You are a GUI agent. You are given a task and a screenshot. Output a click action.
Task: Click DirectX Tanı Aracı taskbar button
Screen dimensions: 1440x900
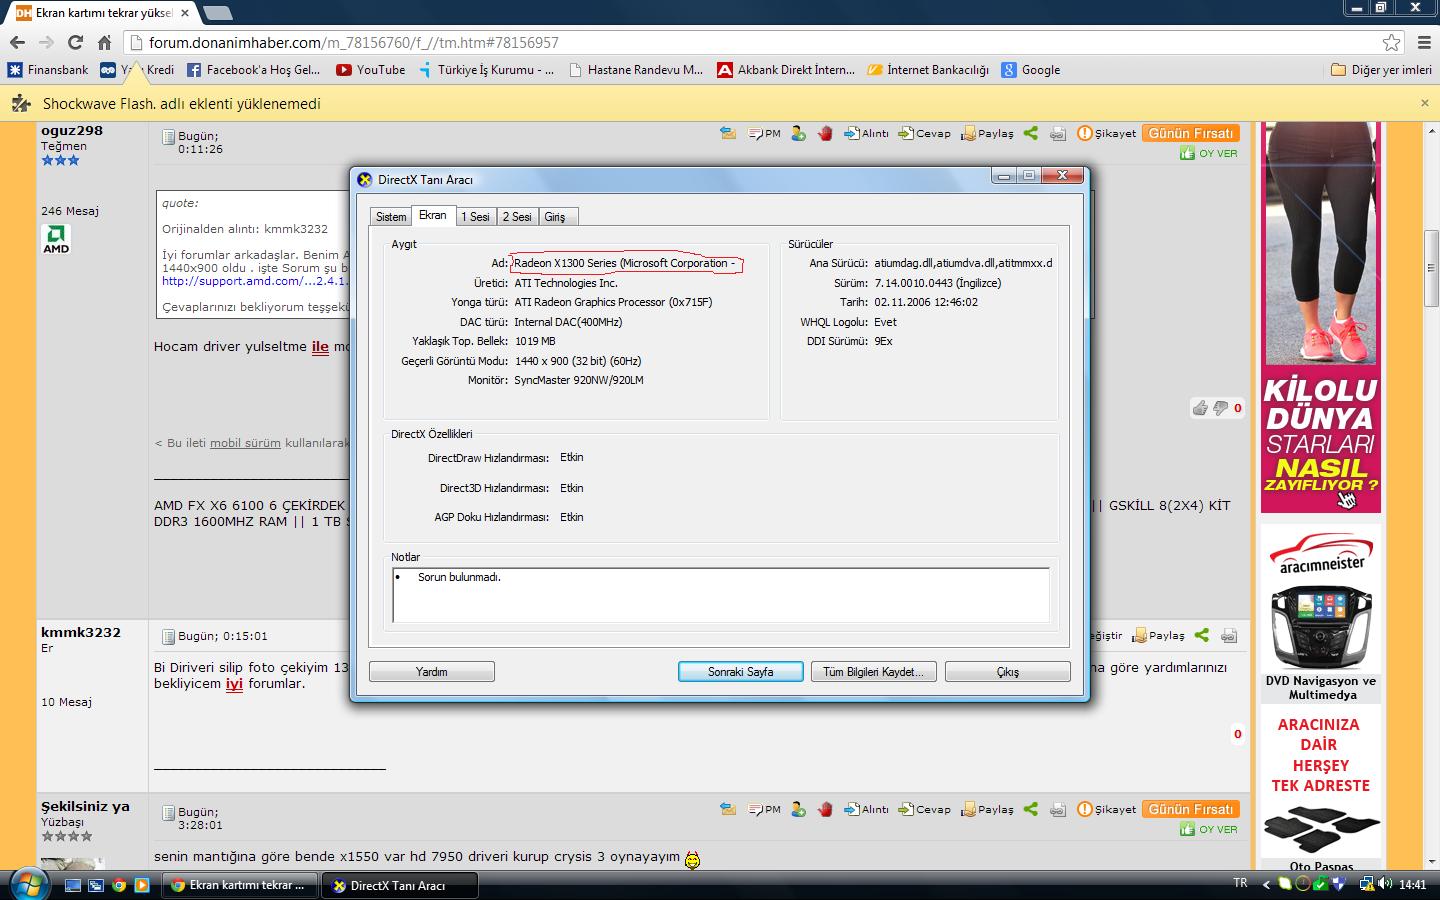[399, 885]
